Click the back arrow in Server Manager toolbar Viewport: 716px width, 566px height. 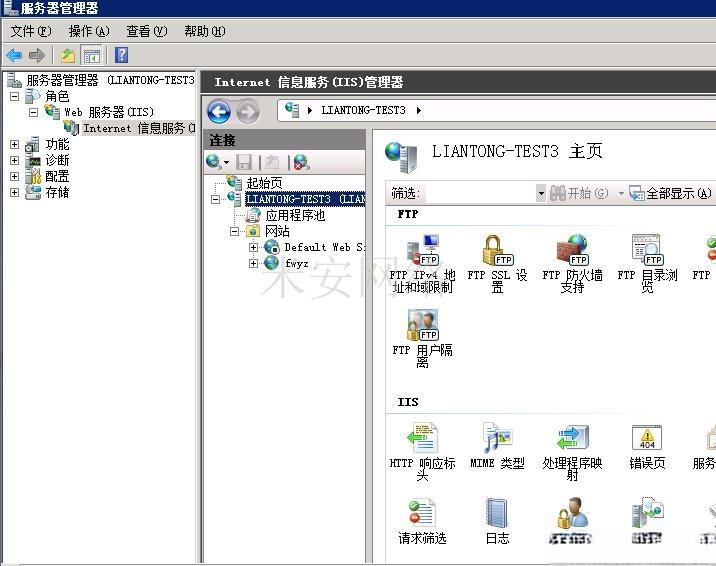pos(14,56)
